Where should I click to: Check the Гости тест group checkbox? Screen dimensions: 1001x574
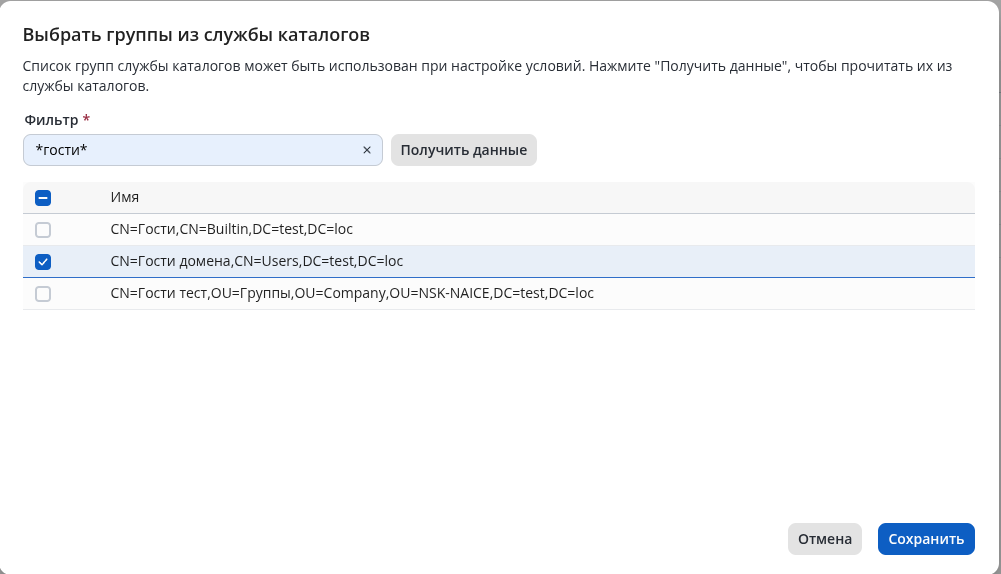pyautogui.click(x=43, y=294)
